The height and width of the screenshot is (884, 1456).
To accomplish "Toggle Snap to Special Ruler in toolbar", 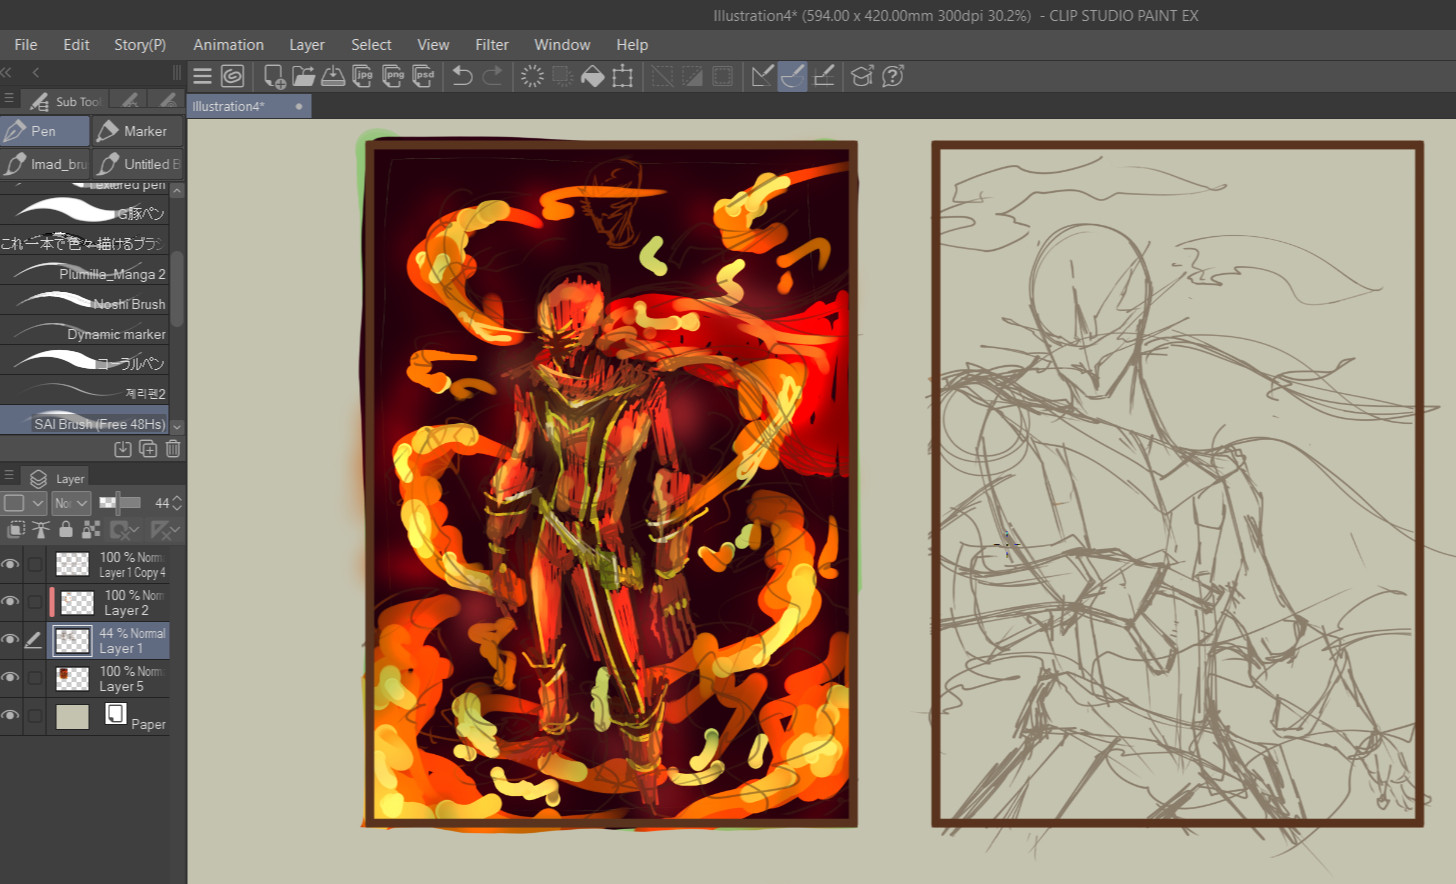I will (x=792, y=76).
